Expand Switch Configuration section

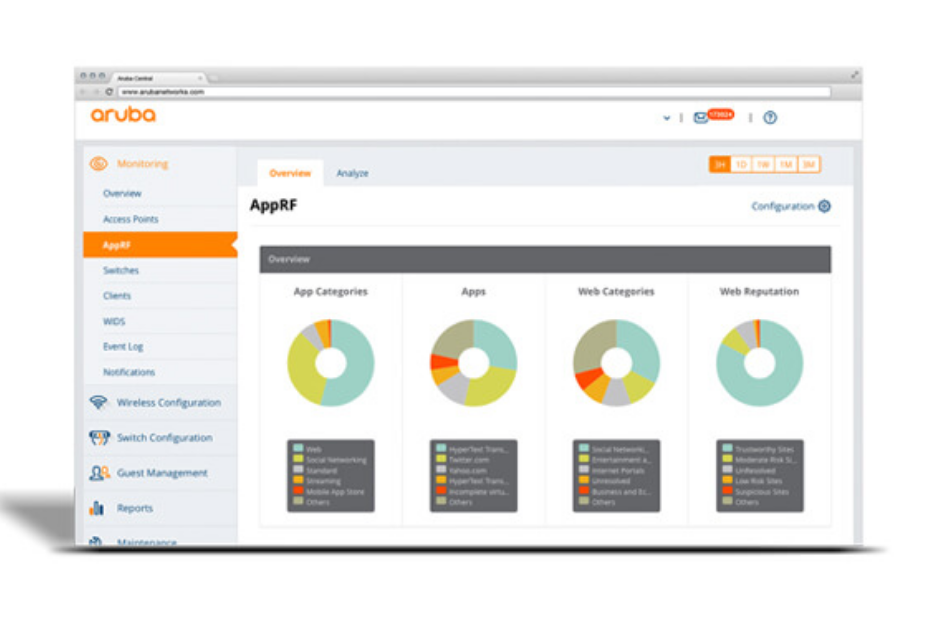(164, 438)
